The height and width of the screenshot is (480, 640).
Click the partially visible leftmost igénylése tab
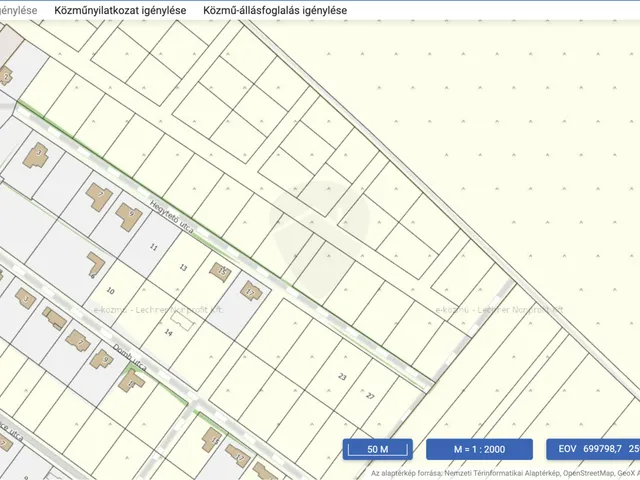pos(18,10)
